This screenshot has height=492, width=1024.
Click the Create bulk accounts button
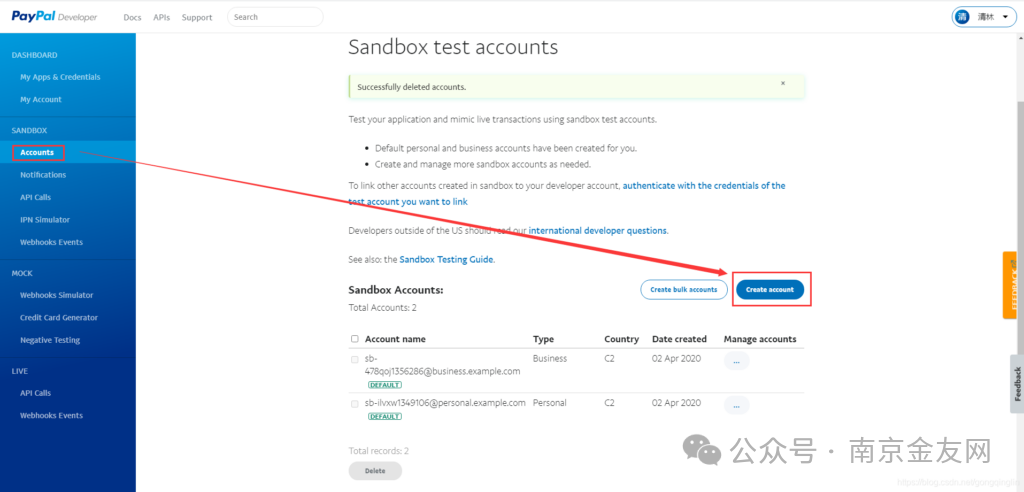683,289
